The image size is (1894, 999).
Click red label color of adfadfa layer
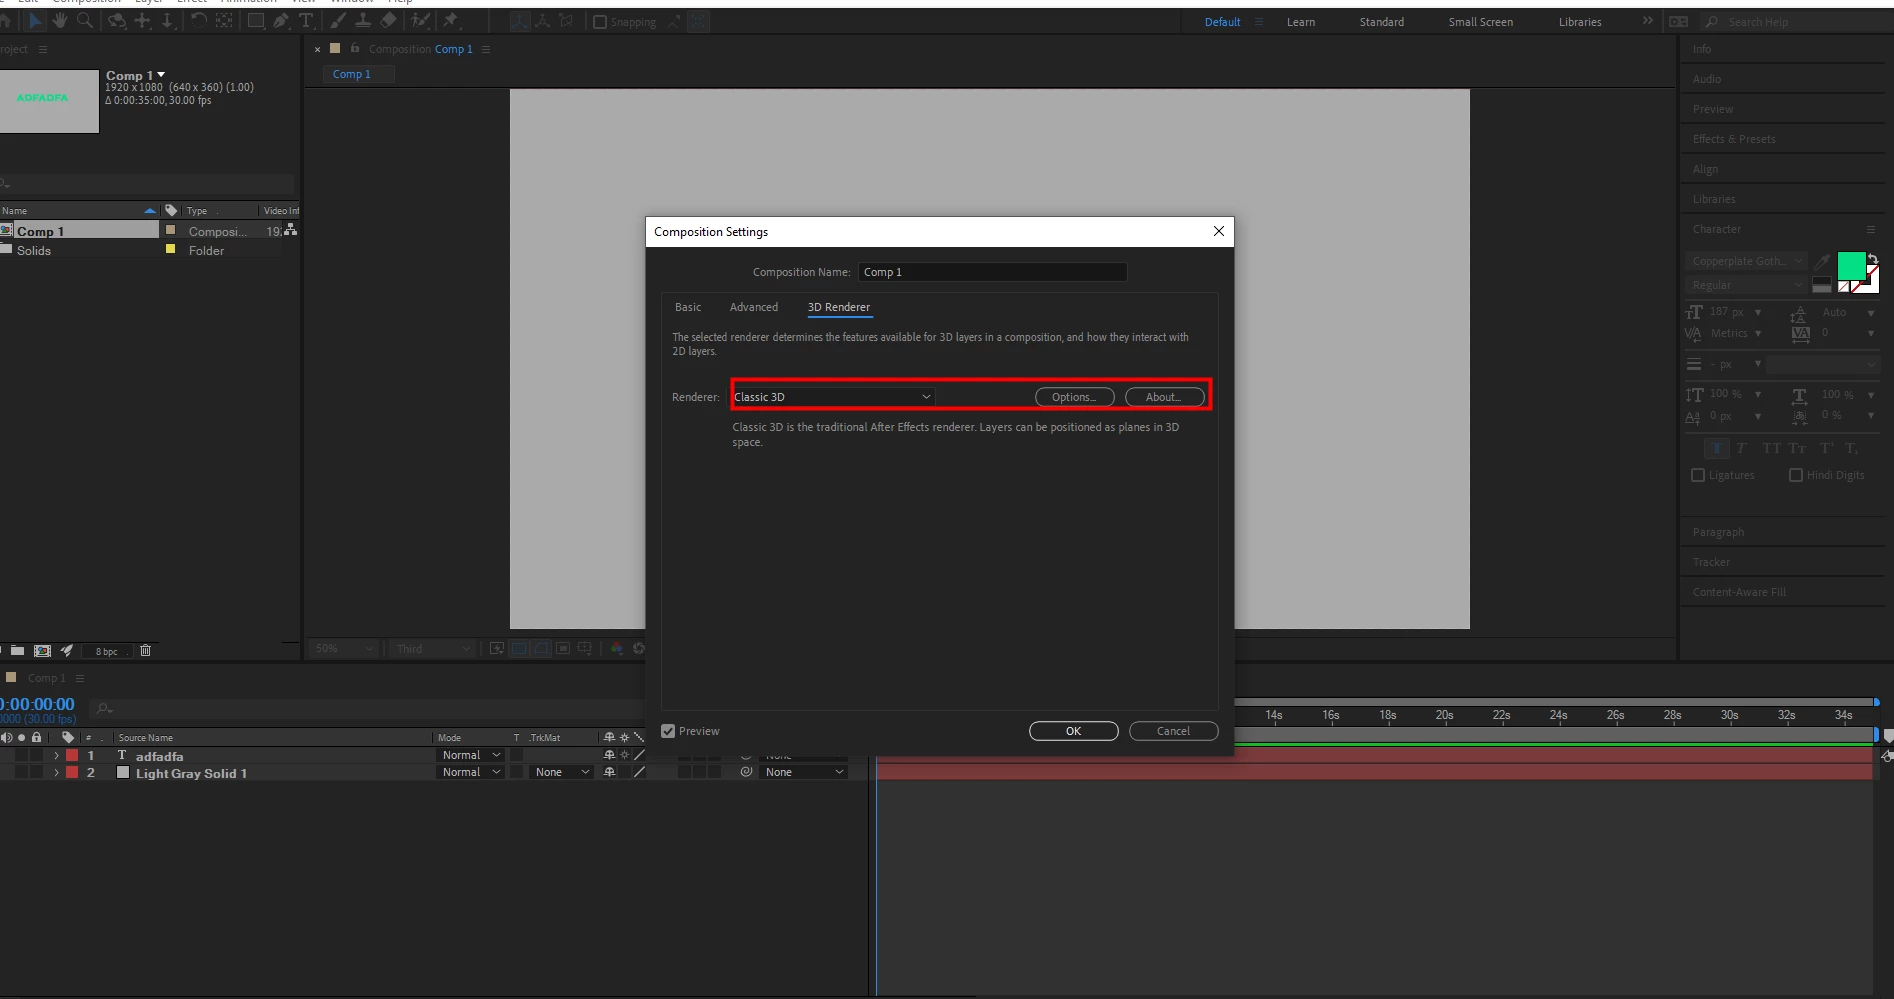coord(72,756)
